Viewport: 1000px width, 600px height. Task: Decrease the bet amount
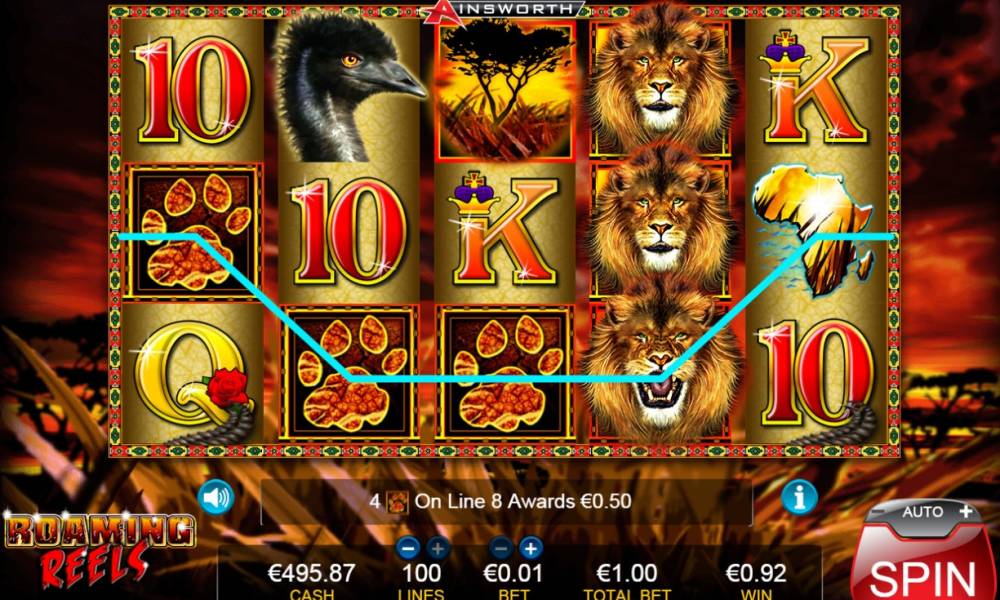(501, 548)
